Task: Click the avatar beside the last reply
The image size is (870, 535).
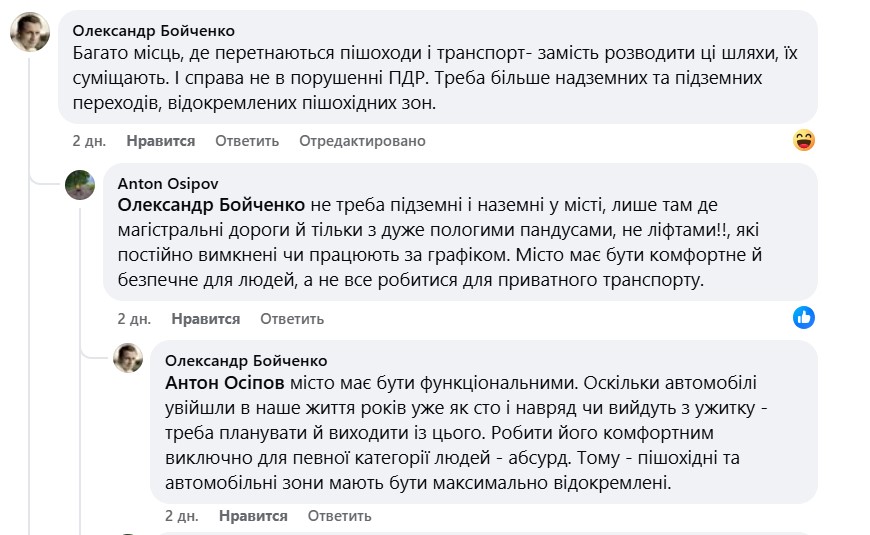Action: 128,359
